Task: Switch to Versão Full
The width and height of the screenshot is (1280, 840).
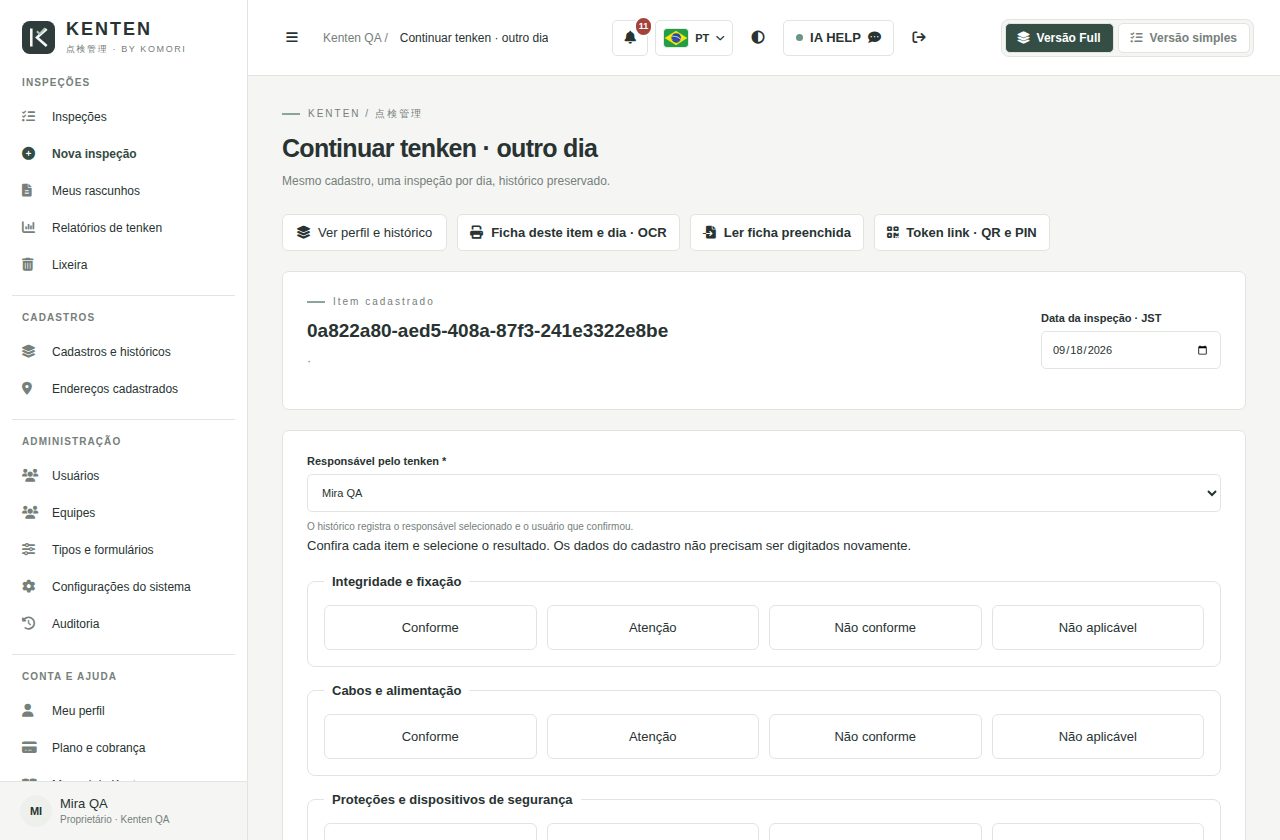Action: (1059, 38)
